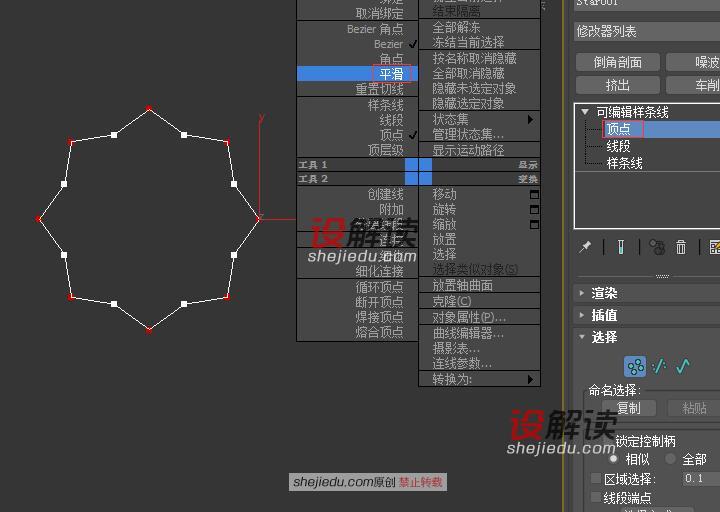
Task: Click the 挤出 modifier button
Action: point(618,85)
